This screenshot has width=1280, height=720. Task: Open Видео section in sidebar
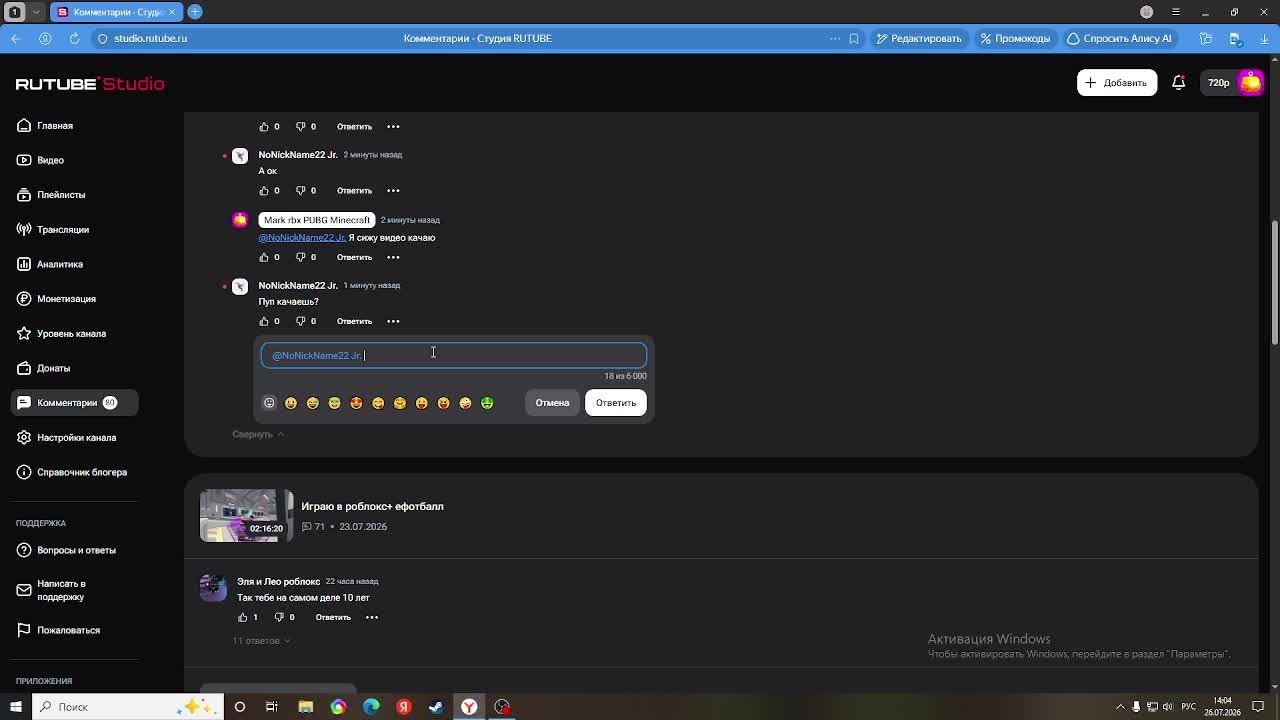(41, 160)
